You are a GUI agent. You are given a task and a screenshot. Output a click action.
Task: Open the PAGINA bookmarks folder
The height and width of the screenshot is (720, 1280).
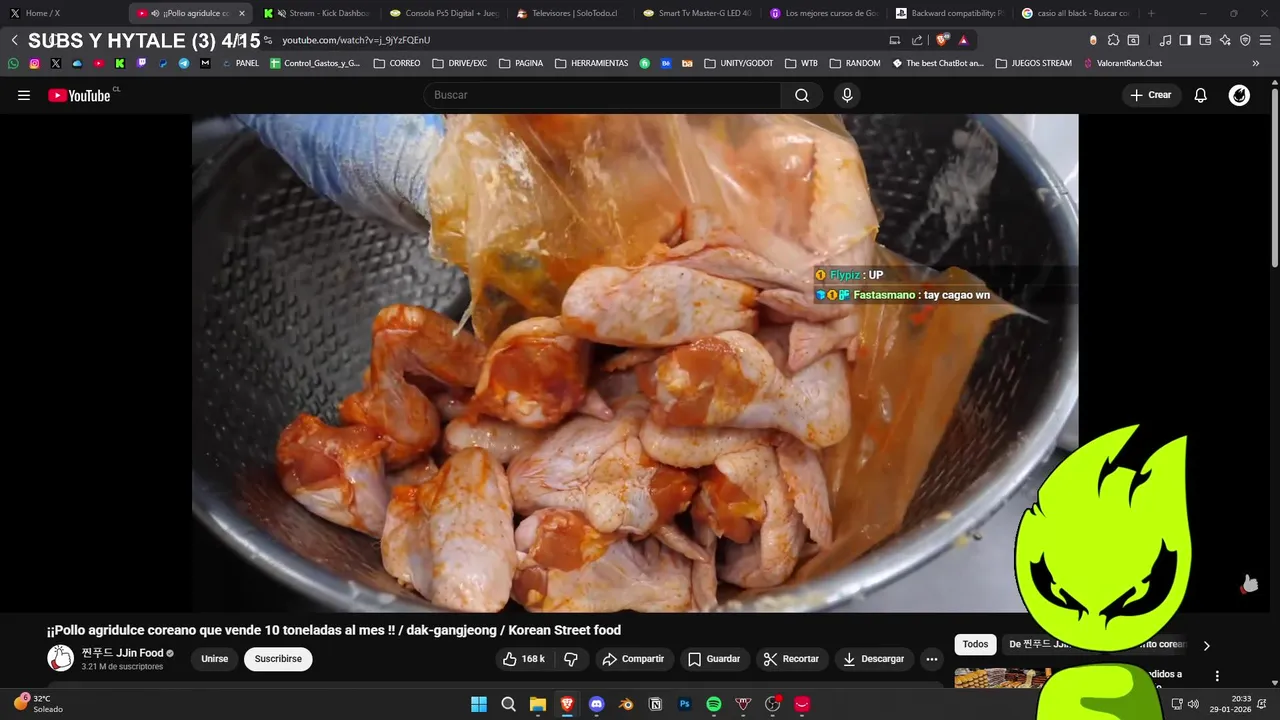(521, 63)
